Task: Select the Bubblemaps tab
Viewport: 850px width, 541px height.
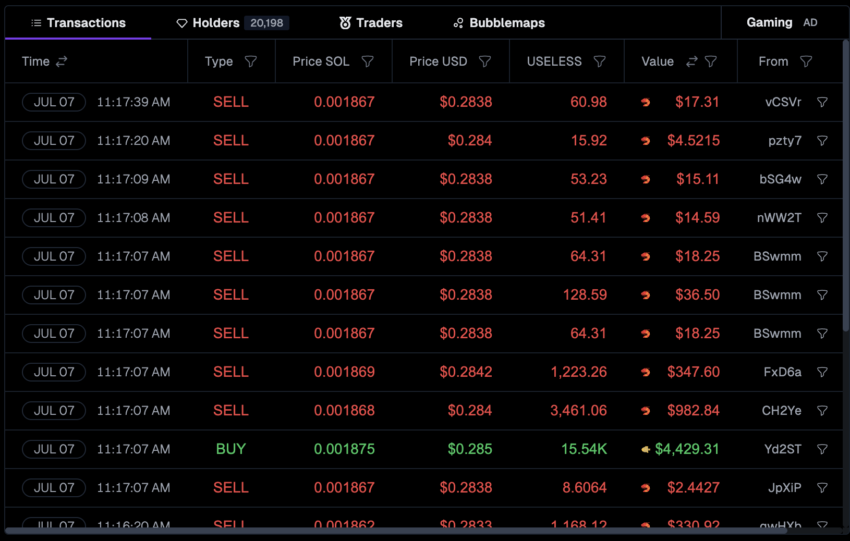Action: tap(498, 22)
